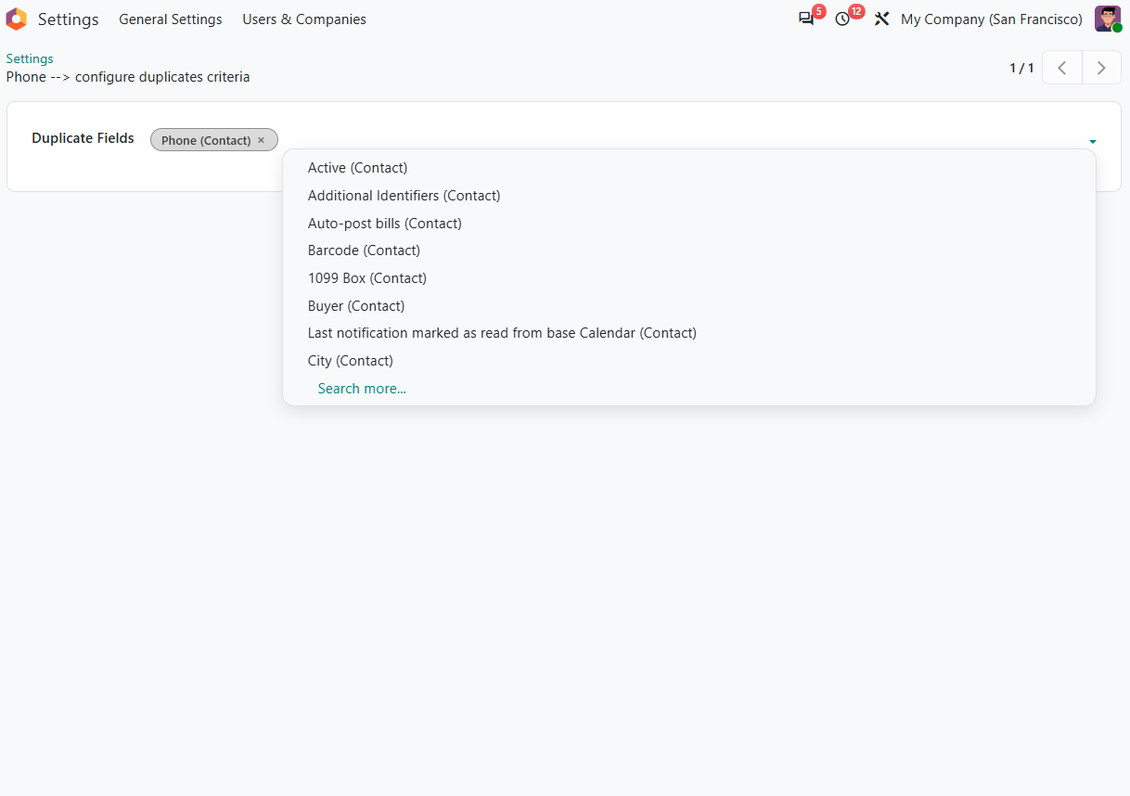1130x796 pixels.
Task: Open the developer tools wrench icon
Action: coord(881,19)
